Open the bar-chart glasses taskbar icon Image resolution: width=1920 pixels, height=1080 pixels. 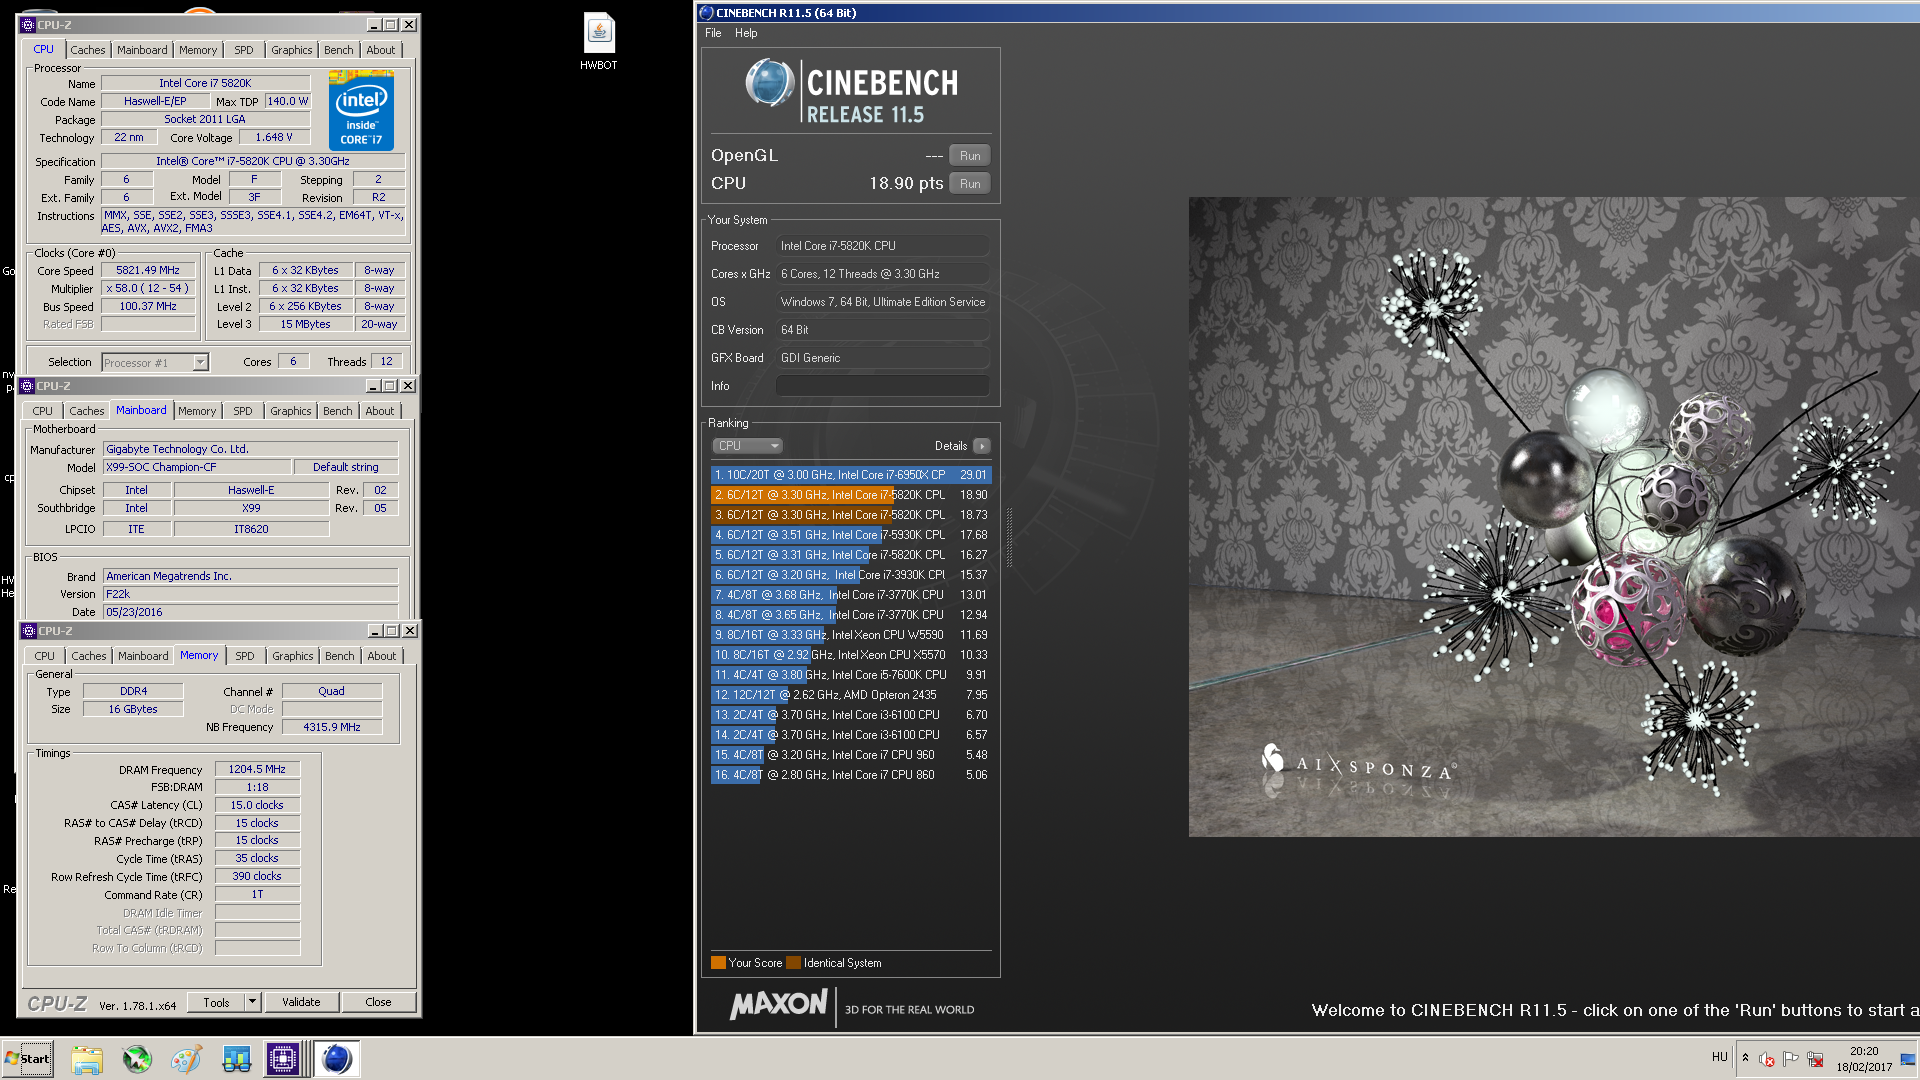[236, 1059]
